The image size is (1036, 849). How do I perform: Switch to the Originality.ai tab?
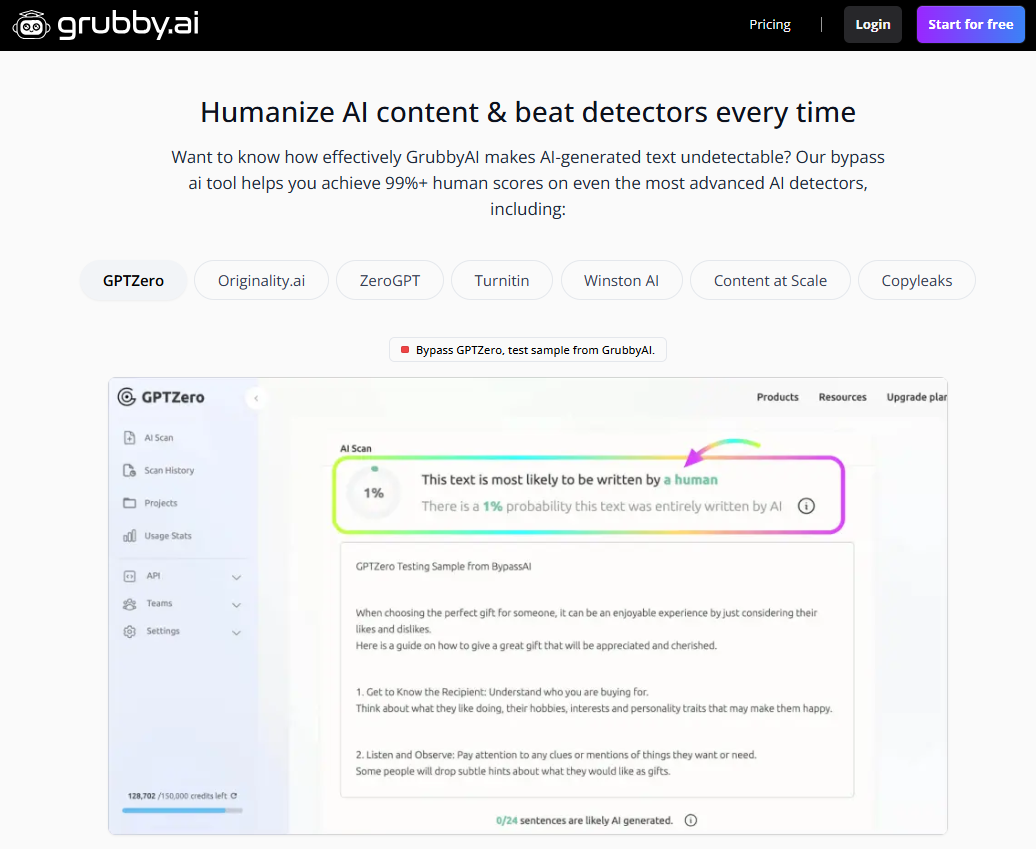(x=262, y=281)
